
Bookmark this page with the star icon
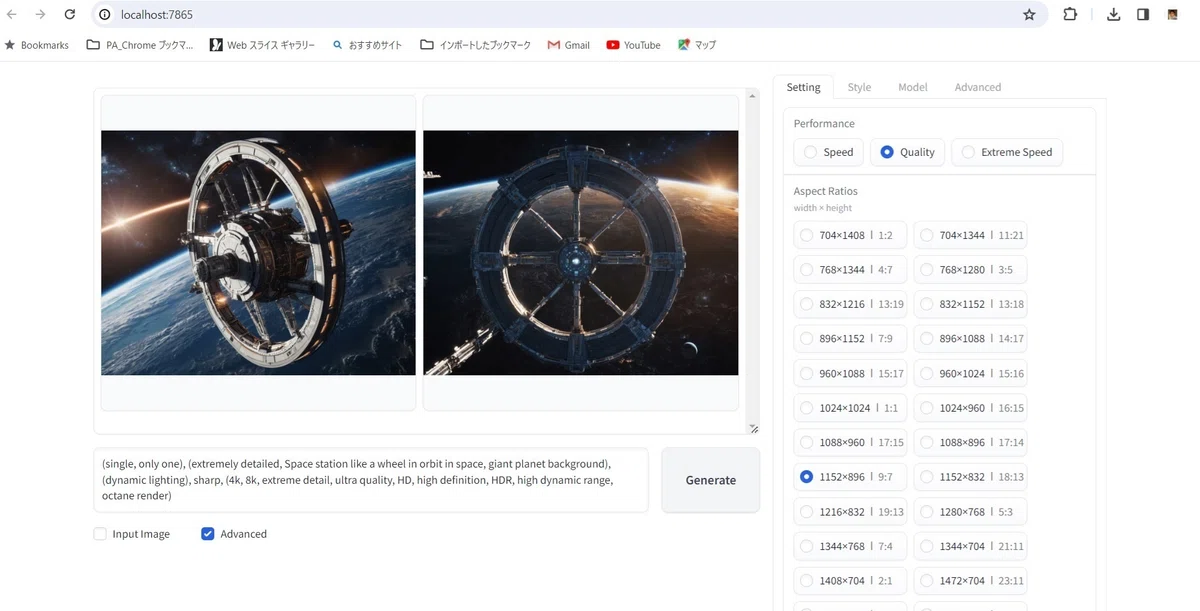pos(1029,15)
